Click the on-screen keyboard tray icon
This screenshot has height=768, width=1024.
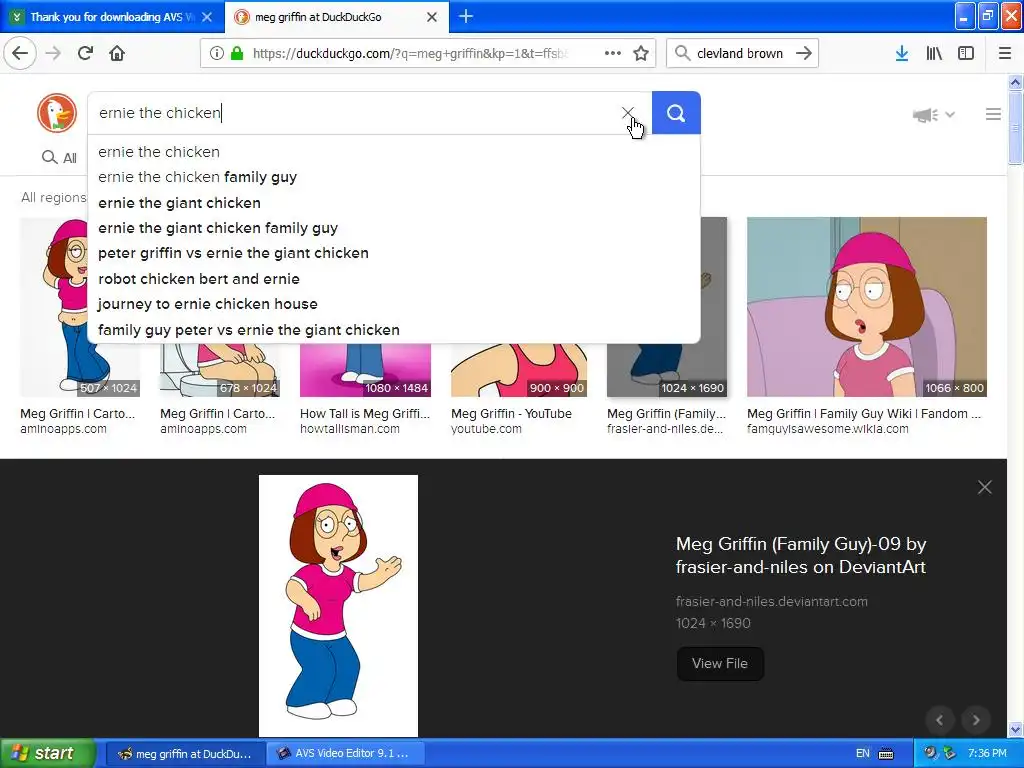[x=886, y=754]
